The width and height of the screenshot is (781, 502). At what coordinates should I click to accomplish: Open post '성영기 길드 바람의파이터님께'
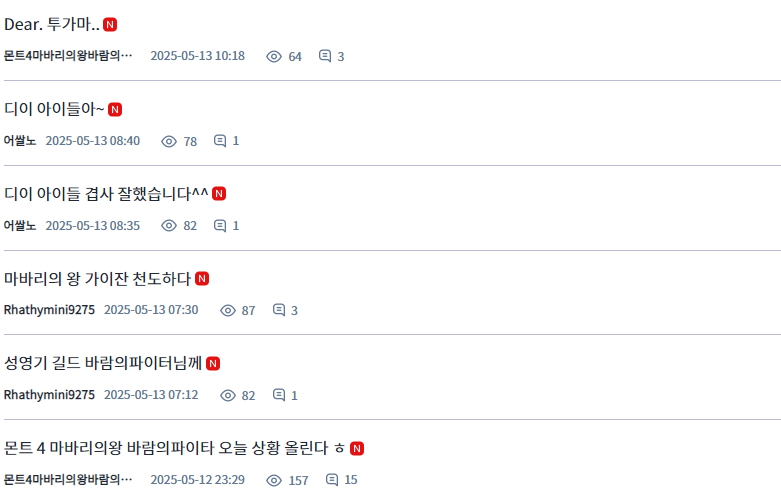coord(103,363)
